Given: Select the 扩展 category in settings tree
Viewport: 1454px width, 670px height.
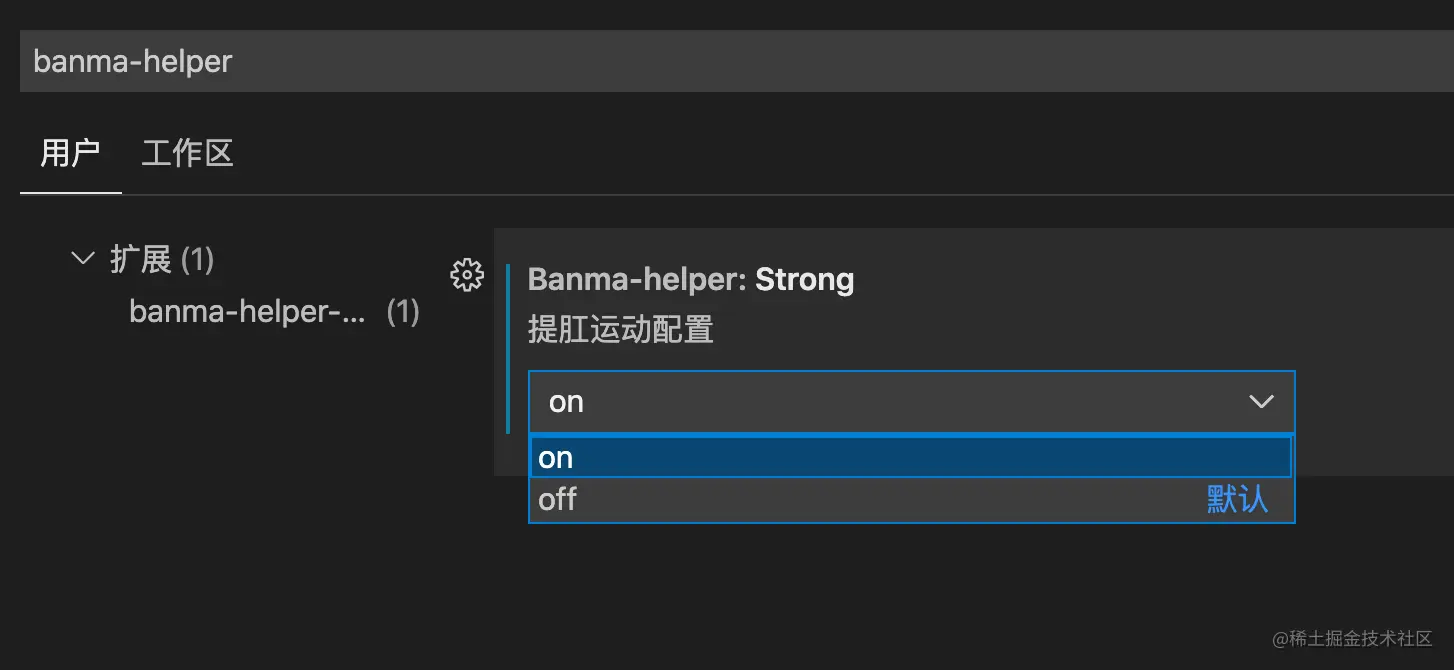Looking at the screenshot, I should point(141,260).
